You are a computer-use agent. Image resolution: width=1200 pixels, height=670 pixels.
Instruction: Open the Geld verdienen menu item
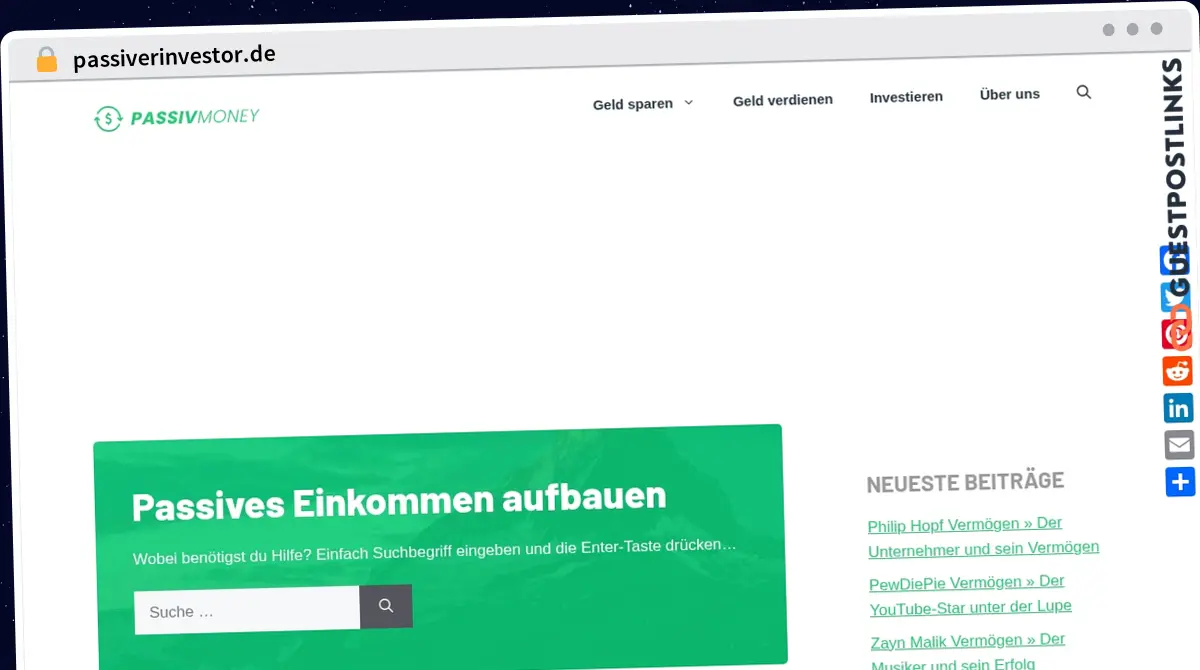coord(783,100)
